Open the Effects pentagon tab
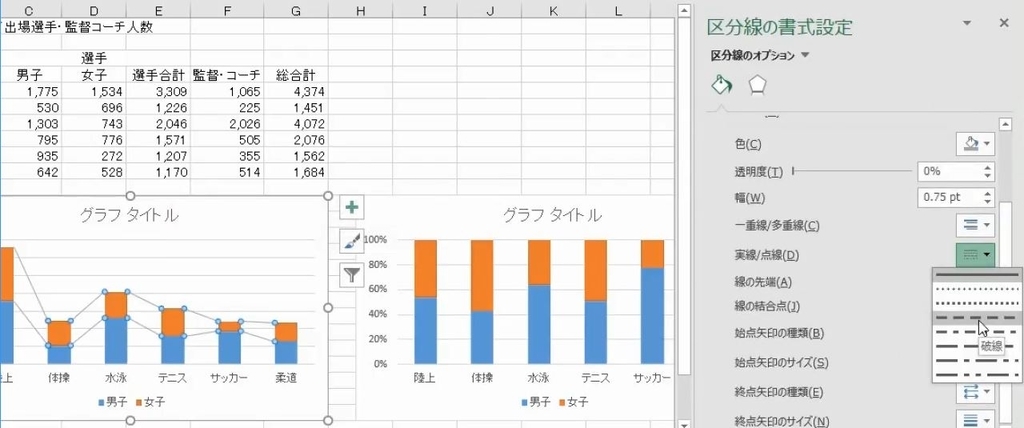The height and width of the screenshot is (428, 1024). (757, 85)
